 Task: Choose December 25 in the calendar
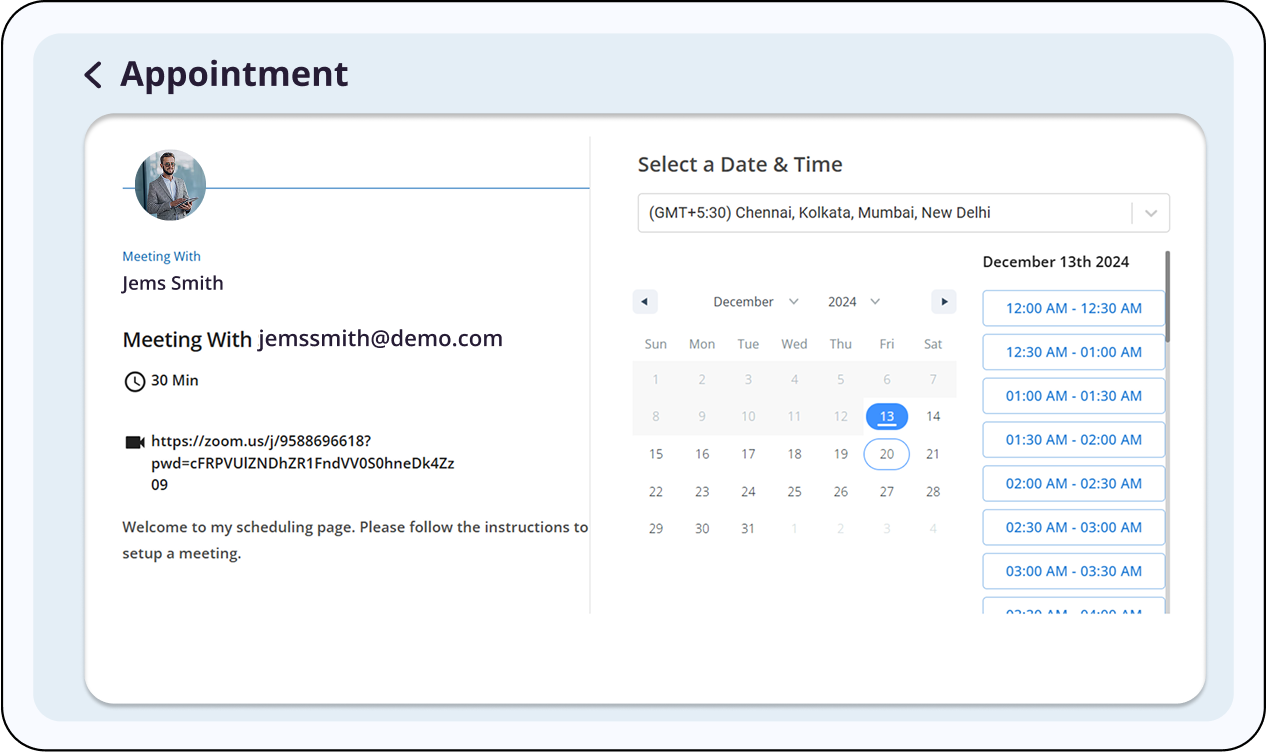[x=794, y=492]
